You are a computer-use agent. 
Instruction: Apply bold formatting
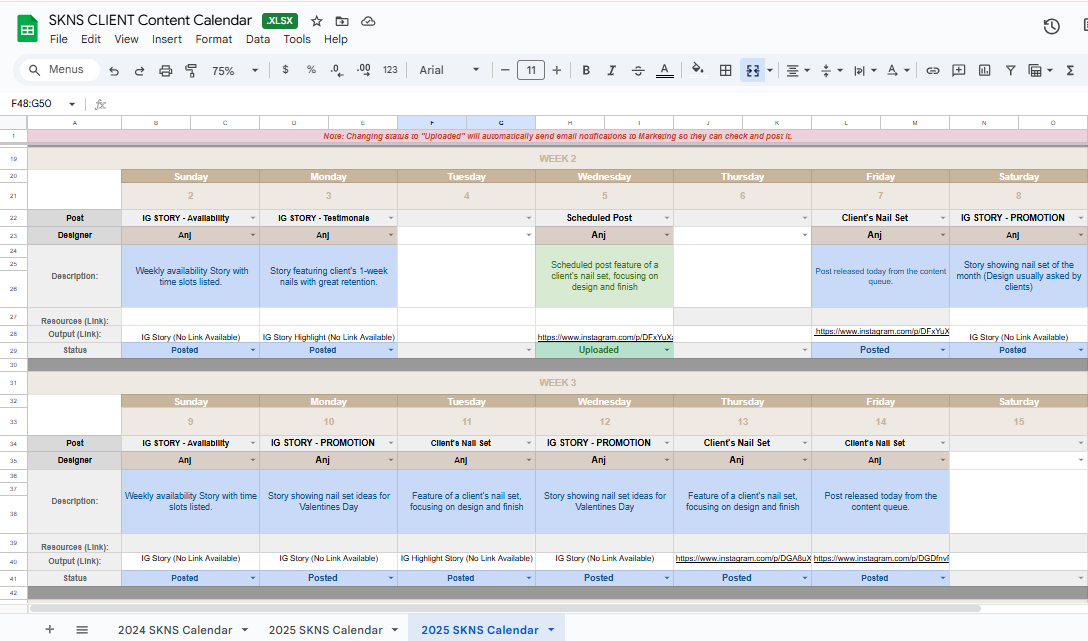pyautogui.click(x=586, y=71)
